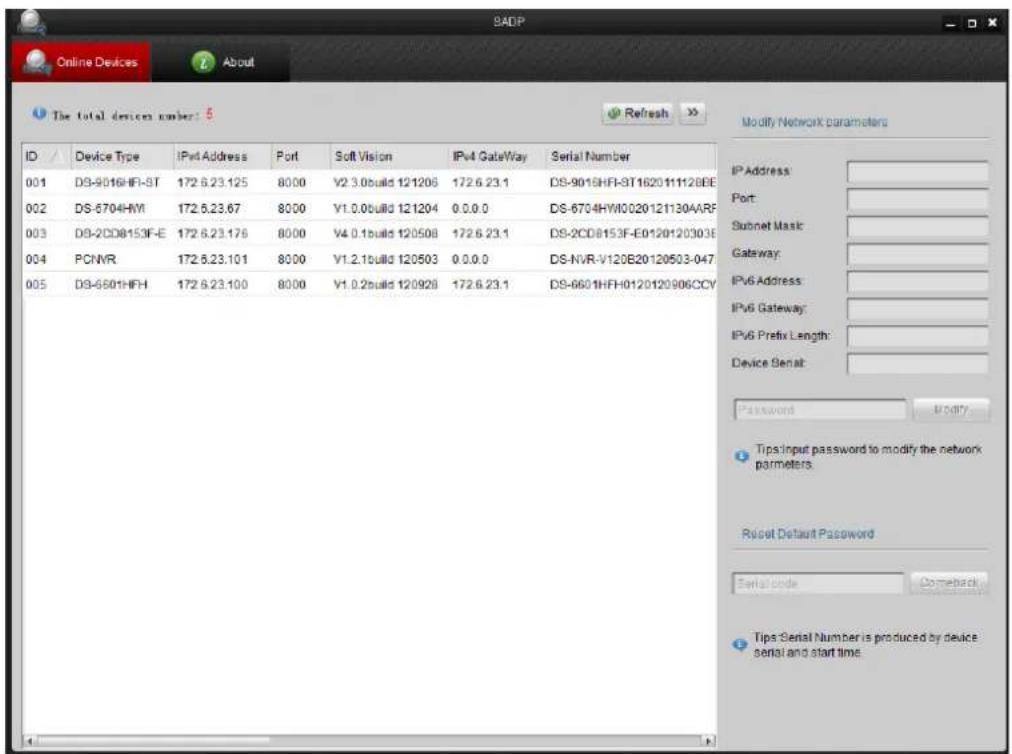Maximize the SADP window
Screen dimensions: 1012x754
point(971,24)
